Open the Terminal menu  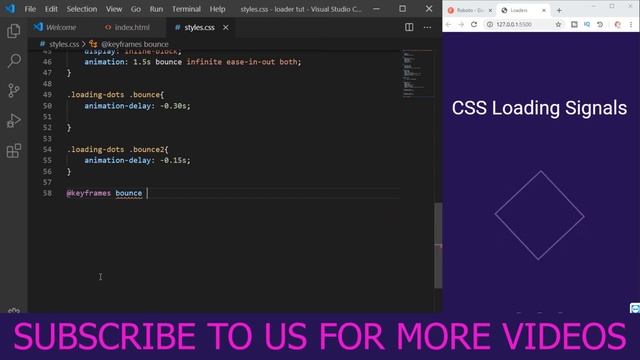(x=186, y=9)
